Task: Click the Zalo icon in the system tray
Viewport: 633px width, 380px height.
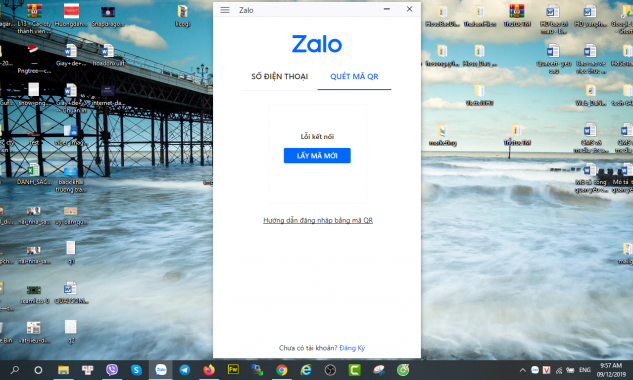Action: [535, 370]
